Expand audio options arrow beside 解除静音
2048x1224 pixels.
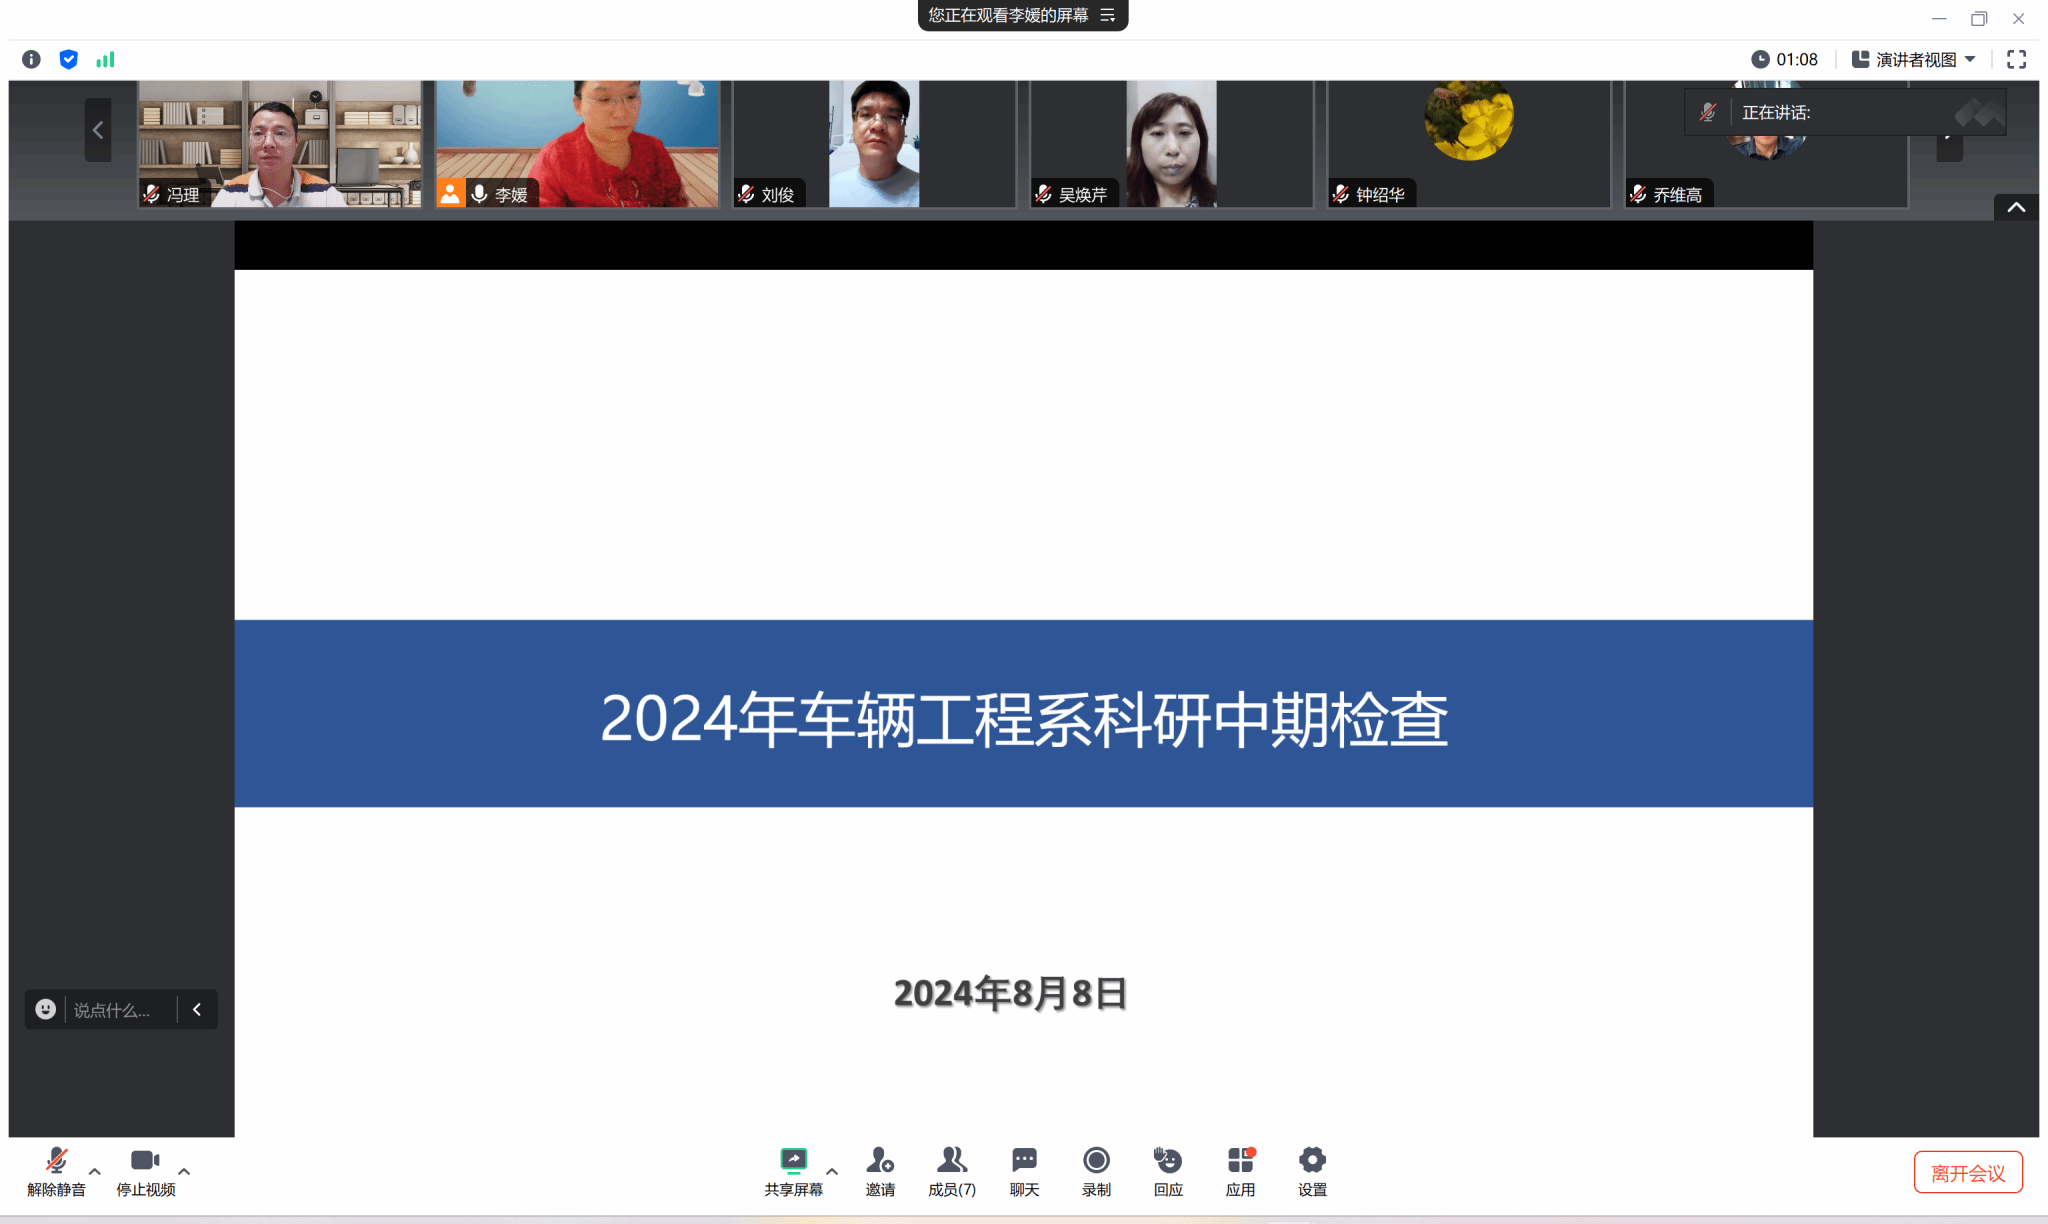pos(95,1171)
